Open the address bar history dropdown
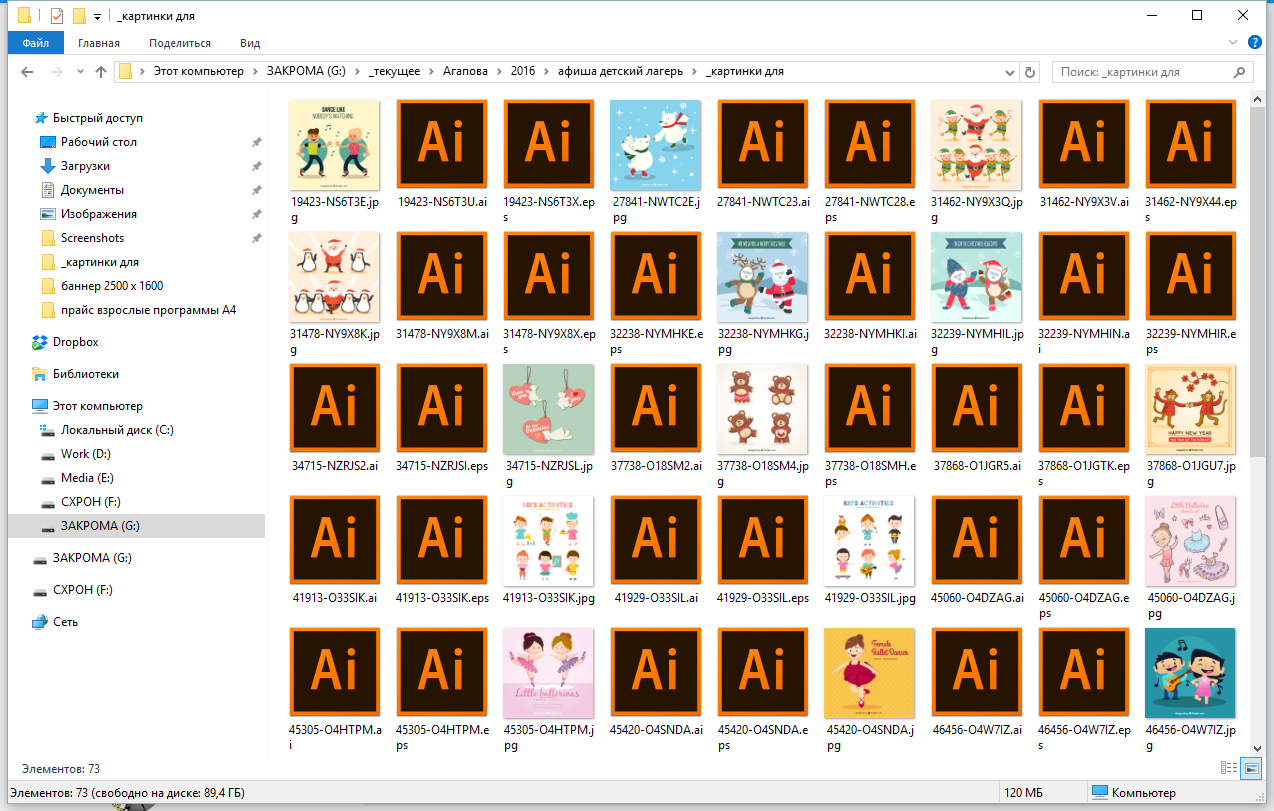 coord(1010,72)
